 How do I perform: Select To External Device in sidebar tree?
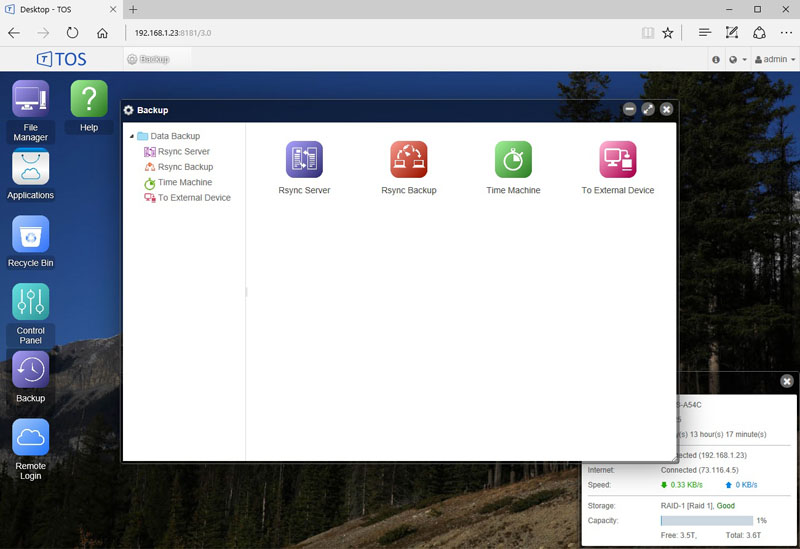point(193,198)
